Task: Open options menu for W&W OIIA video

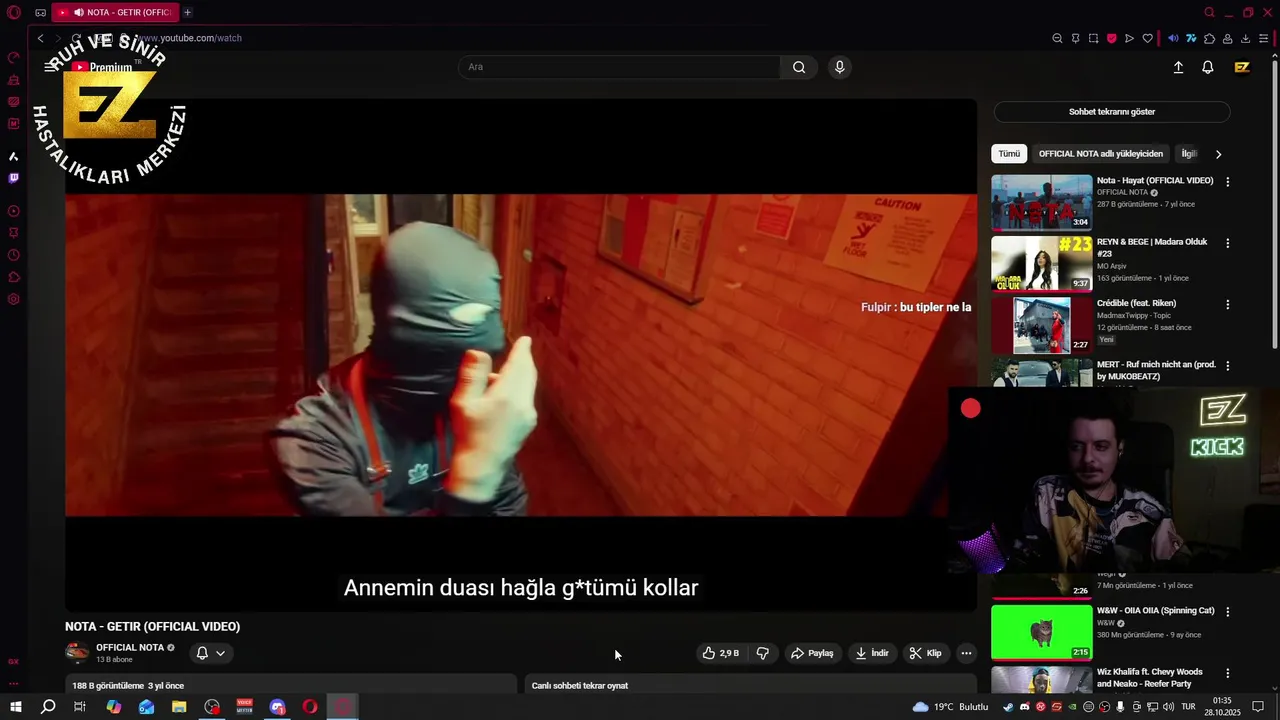Action: pos(1228,612)
